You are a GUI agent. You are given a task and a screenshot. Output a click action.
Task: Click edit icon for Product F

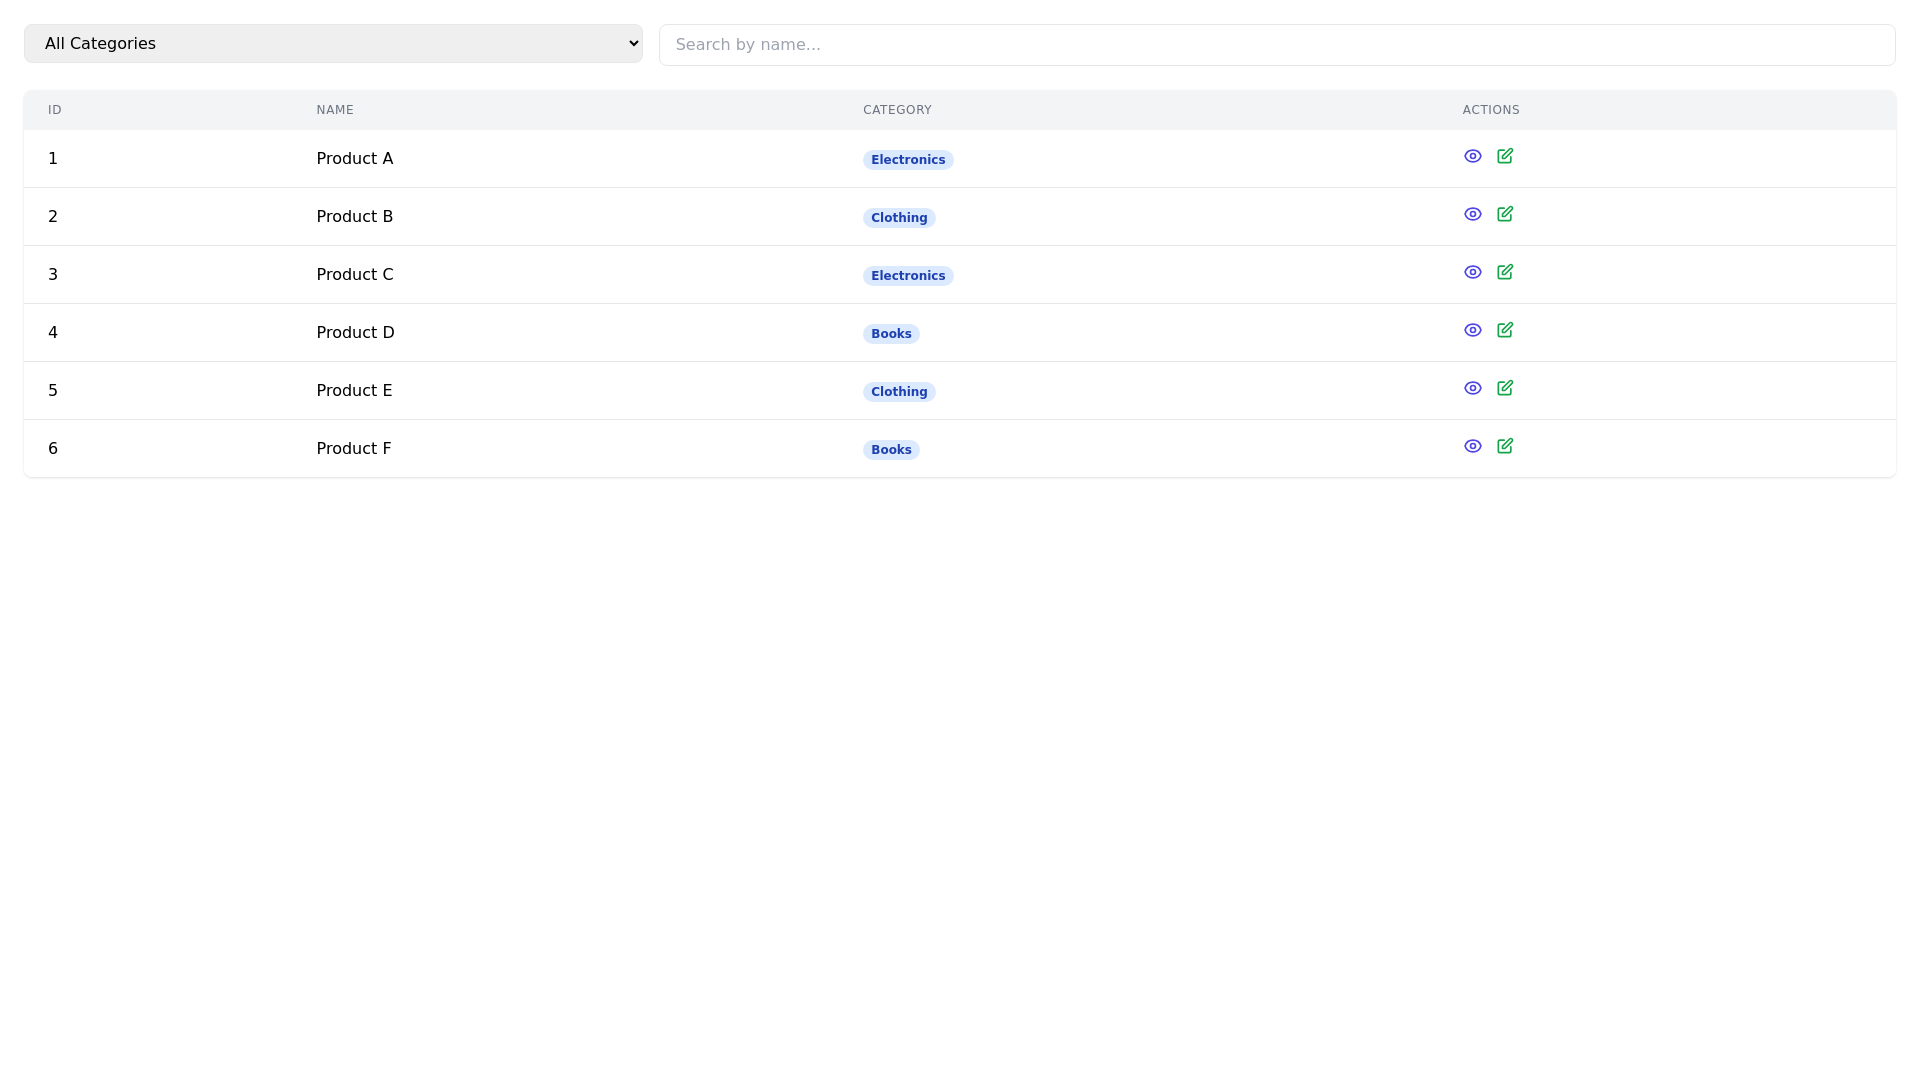click(x=1504, y=446)
